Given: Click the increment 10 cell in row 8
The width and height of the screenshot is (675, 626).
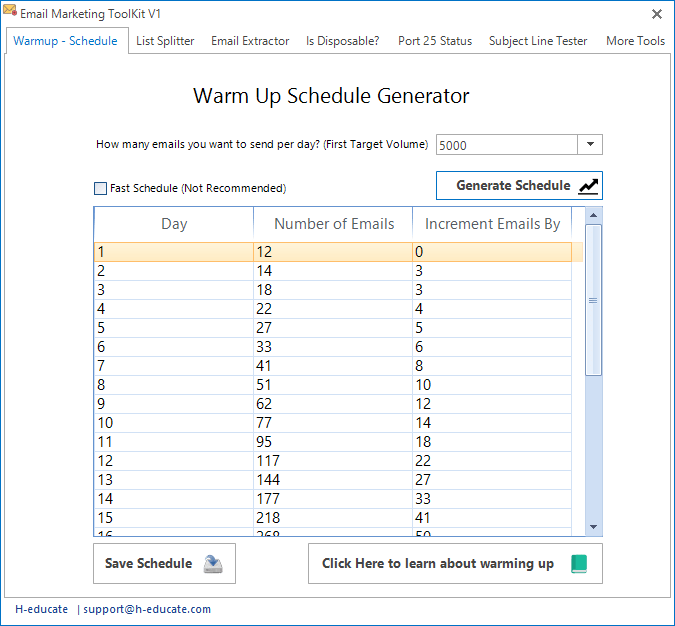Looking at the screenshot, I should [492, 385].
